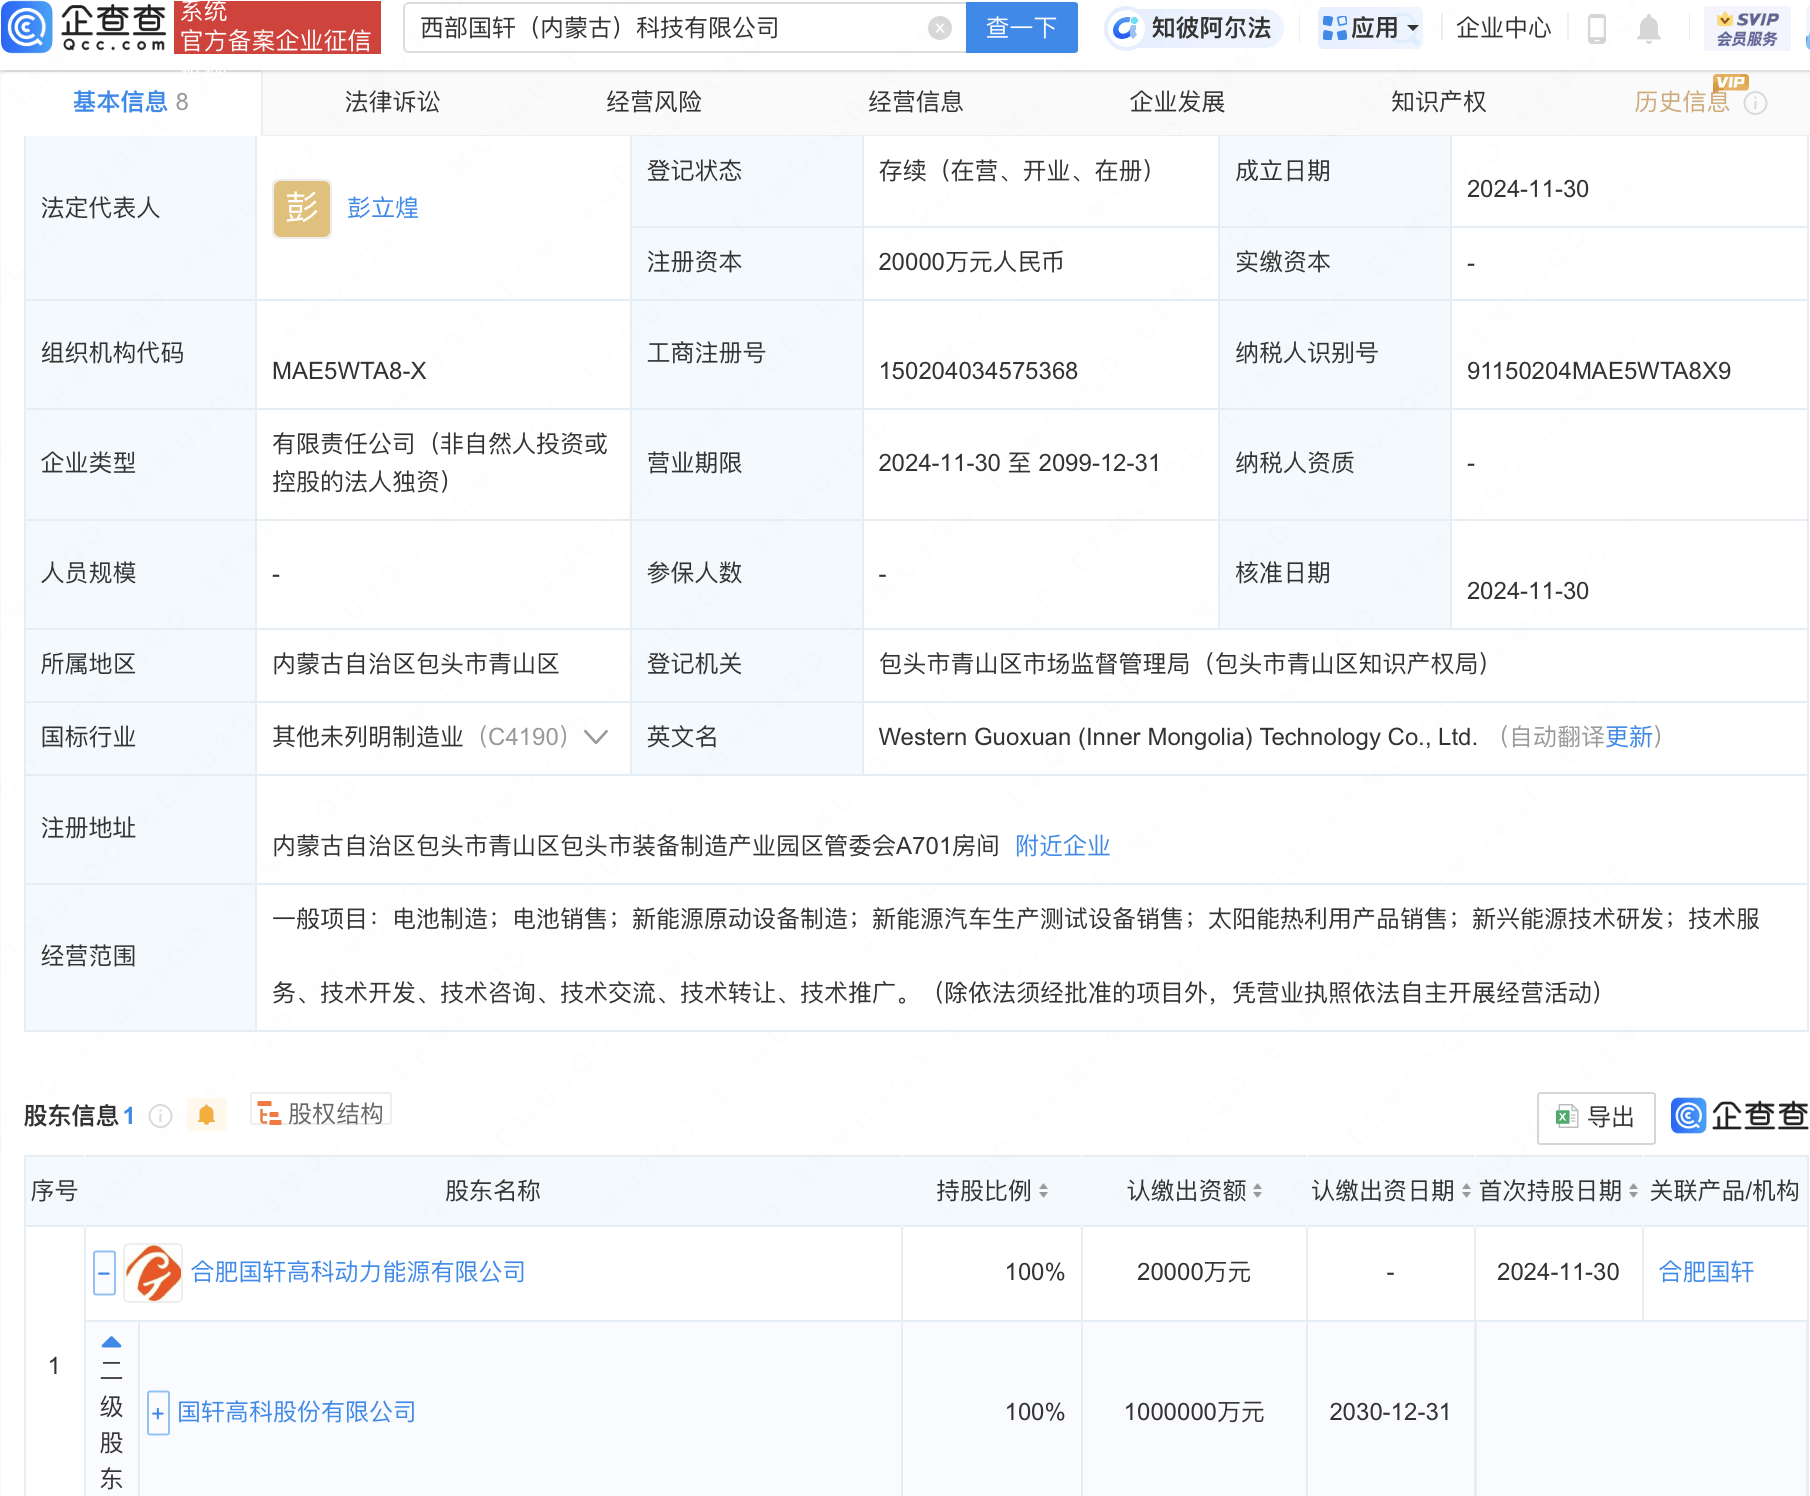This screenshot has height=1496, width=1810.
Task: Switch to 企业发展 tab
Action: [1177, 102]
